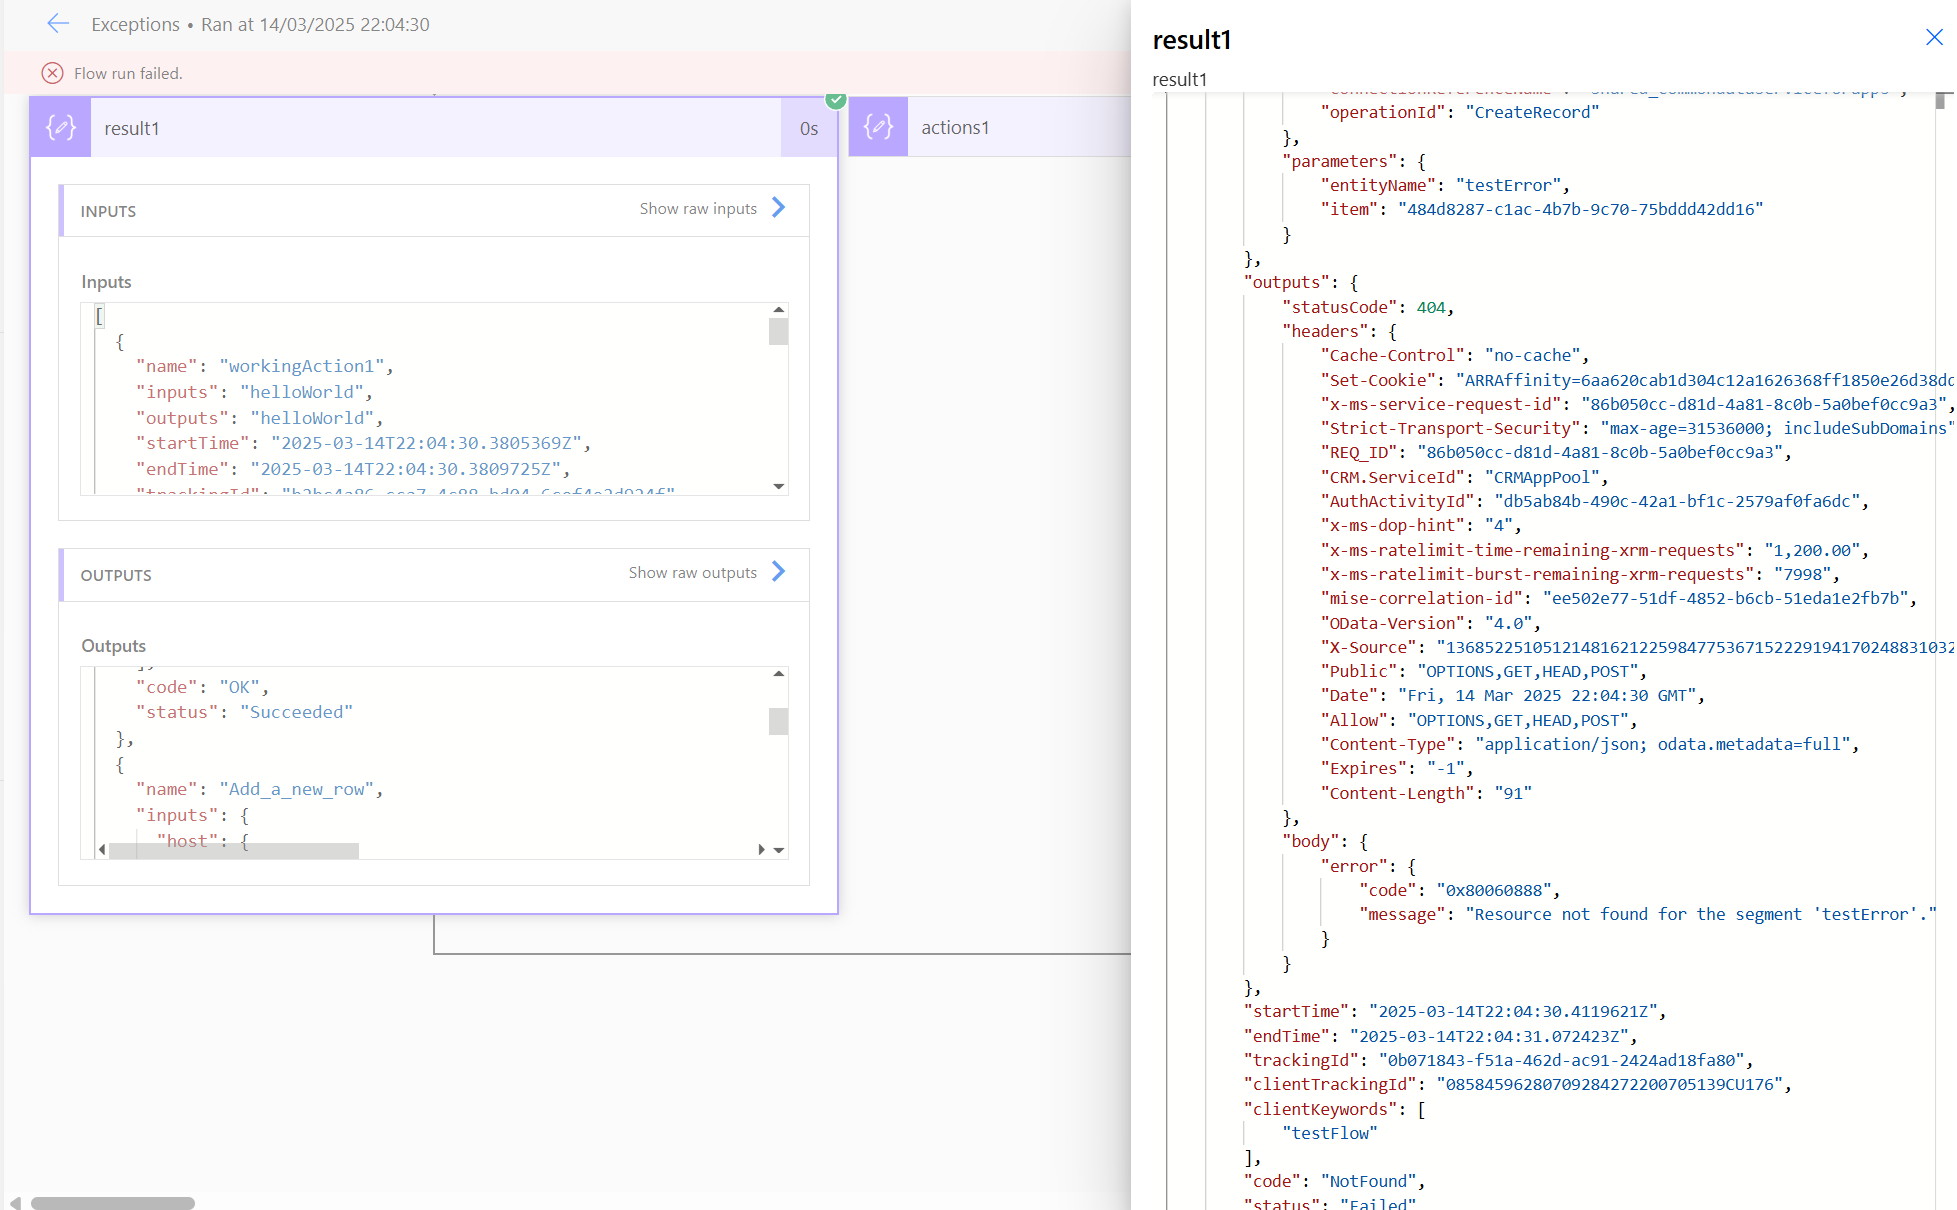Click the result1 panel title heading

(x=1191, y=40)
